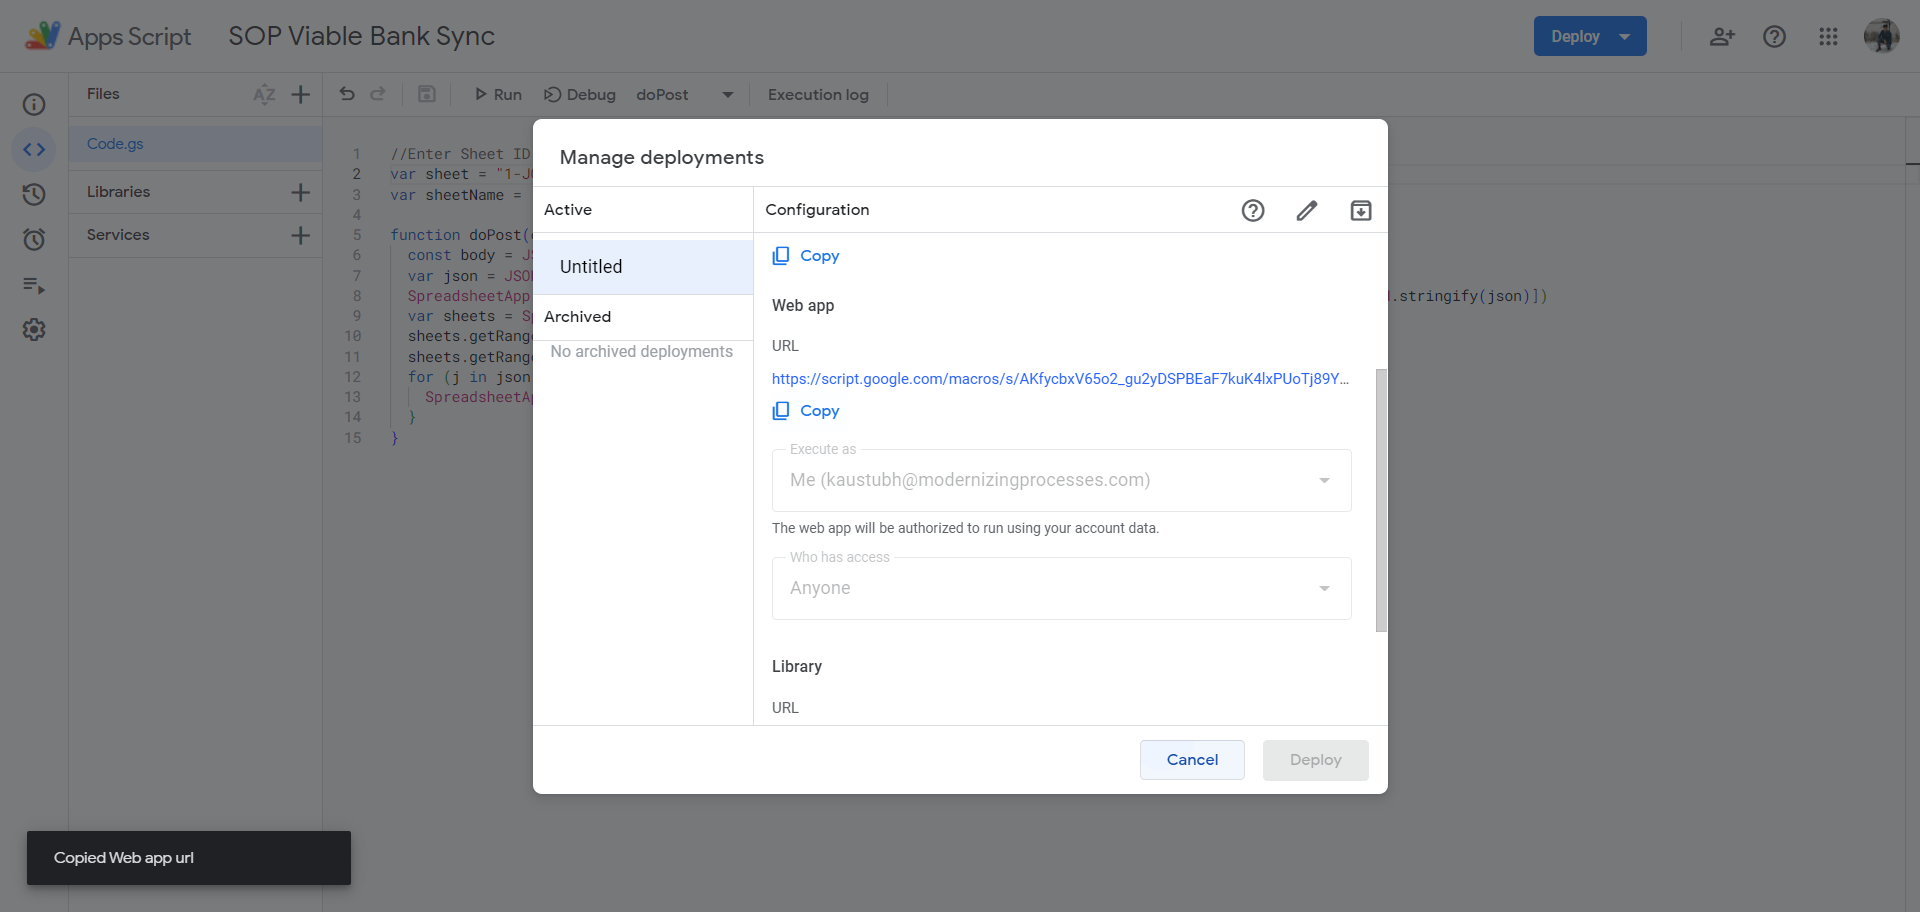
Task: Add a library with plus icon
Action: coord(300,192)
